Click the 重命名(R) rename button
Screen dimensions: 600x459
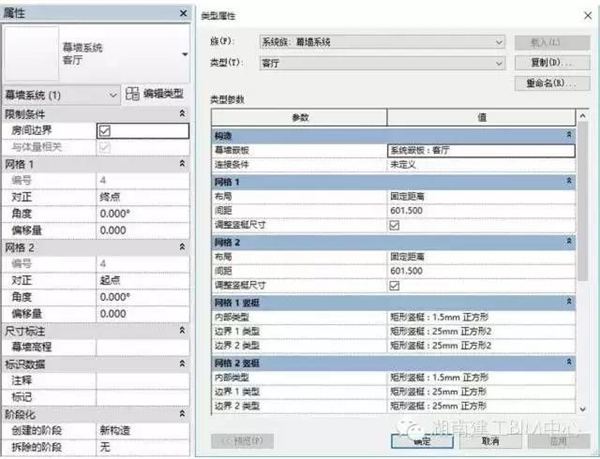click(546, 82)
